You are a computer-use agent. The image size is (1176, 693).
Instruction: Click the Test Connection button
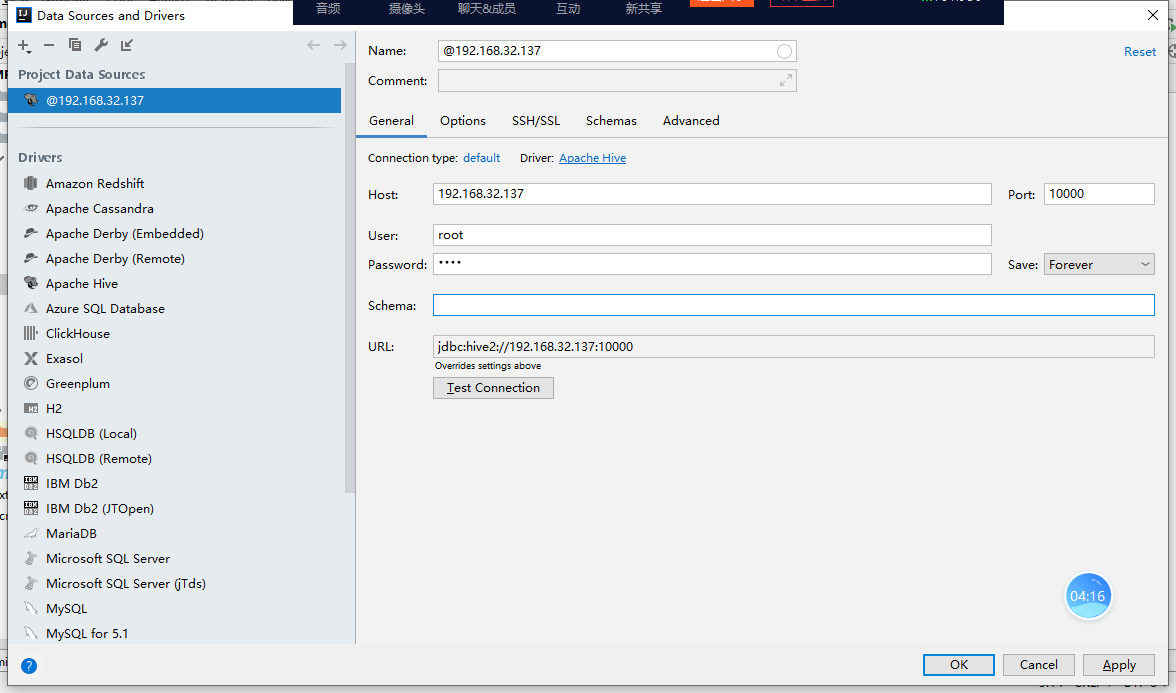pyautogui.click(x=493, y=388)
